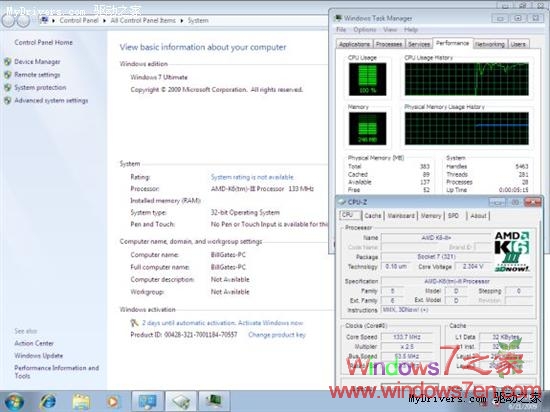Viewport: 550px width, 412px height.
Task: Click the Explorer back navigation button
Action: tap(8, 20)
